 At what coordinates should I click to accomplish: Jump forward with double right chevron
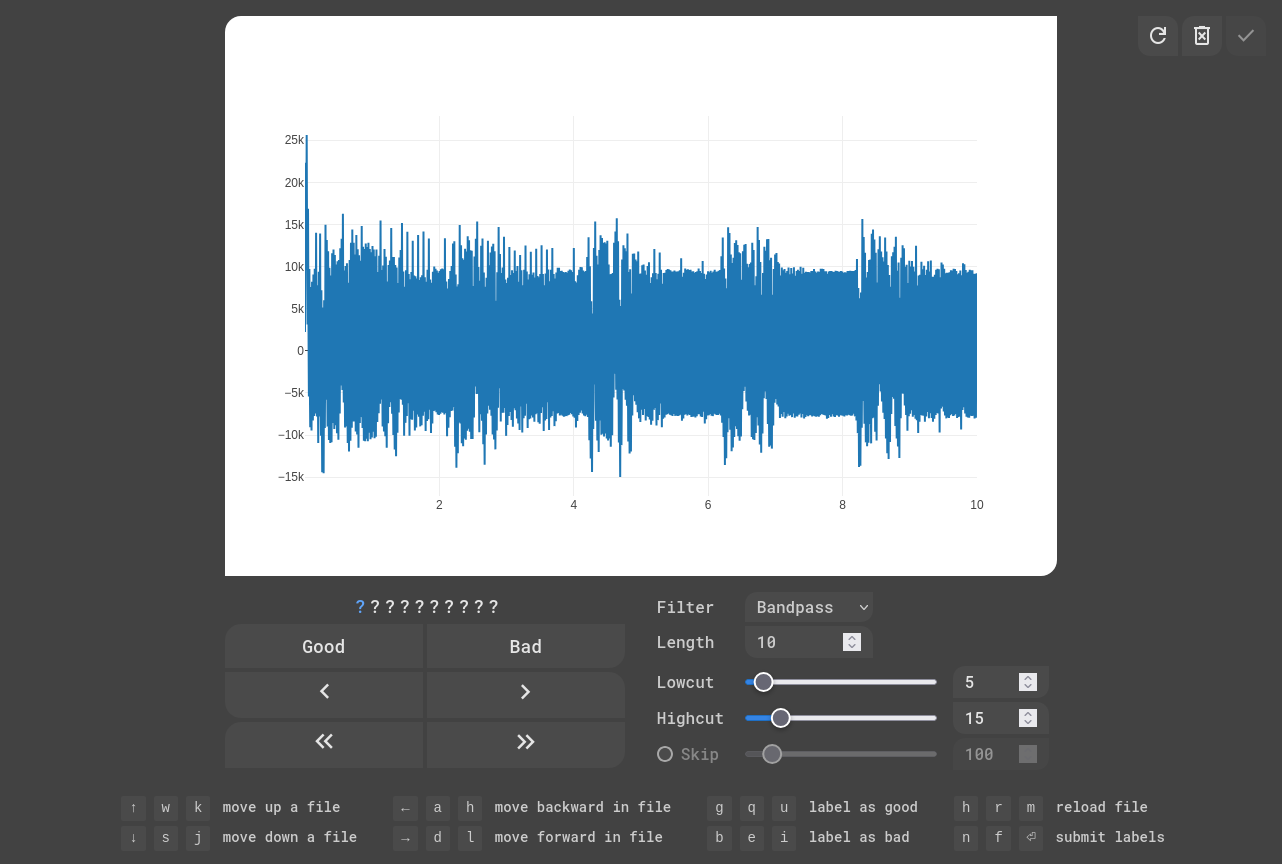525,741
